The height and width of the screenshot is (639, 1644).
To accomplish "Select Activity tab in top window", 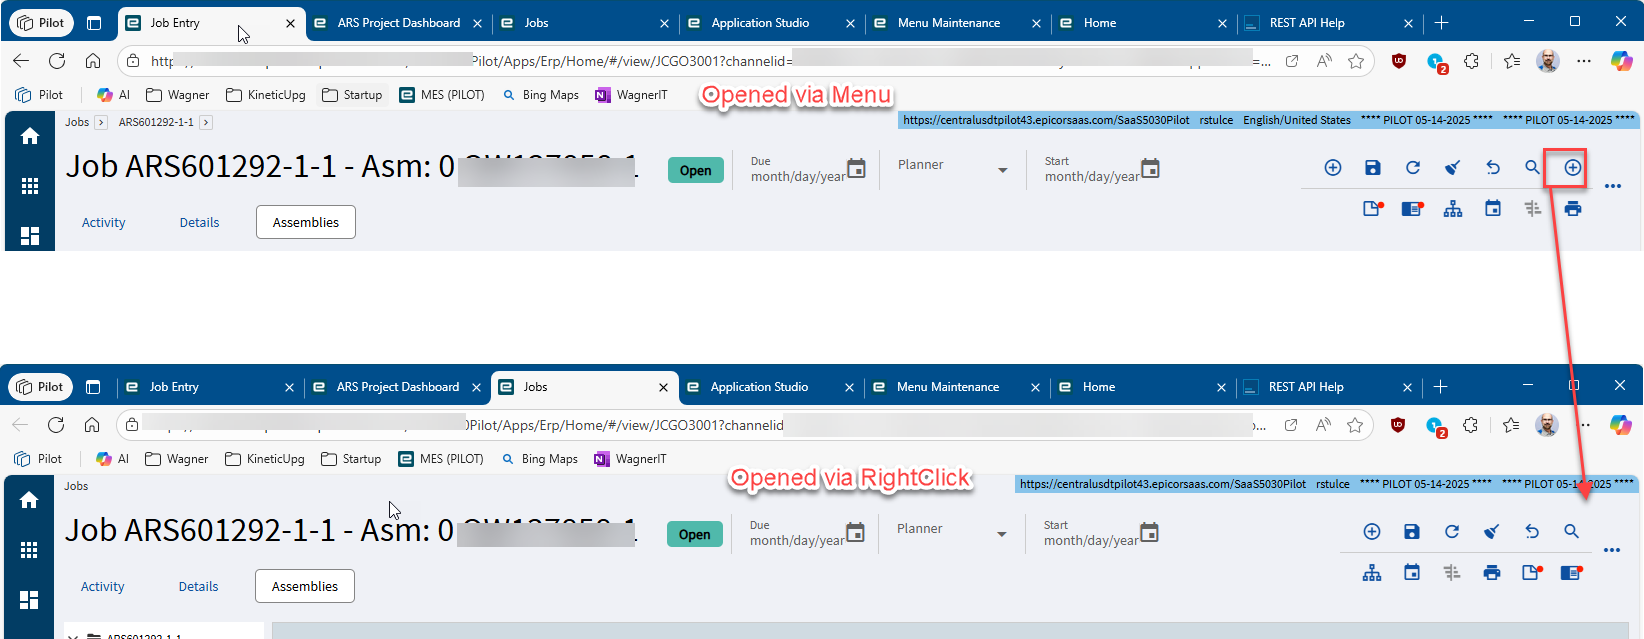I will [104, 223].
